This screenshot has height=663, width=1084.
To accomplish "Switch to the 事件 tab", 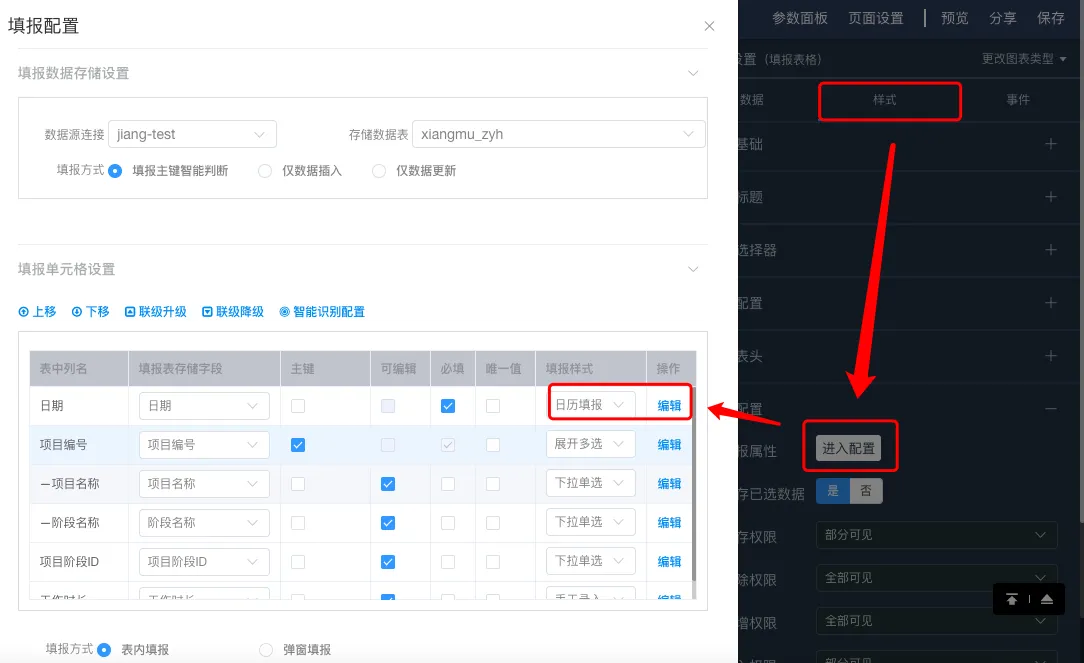I will coord(1018,100).
